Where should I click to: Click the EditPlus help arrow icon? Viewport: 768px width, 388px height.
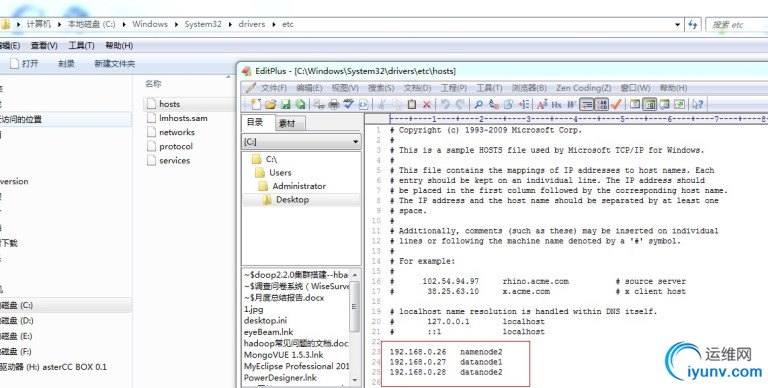pyautogui.click(x=697, y=104)
